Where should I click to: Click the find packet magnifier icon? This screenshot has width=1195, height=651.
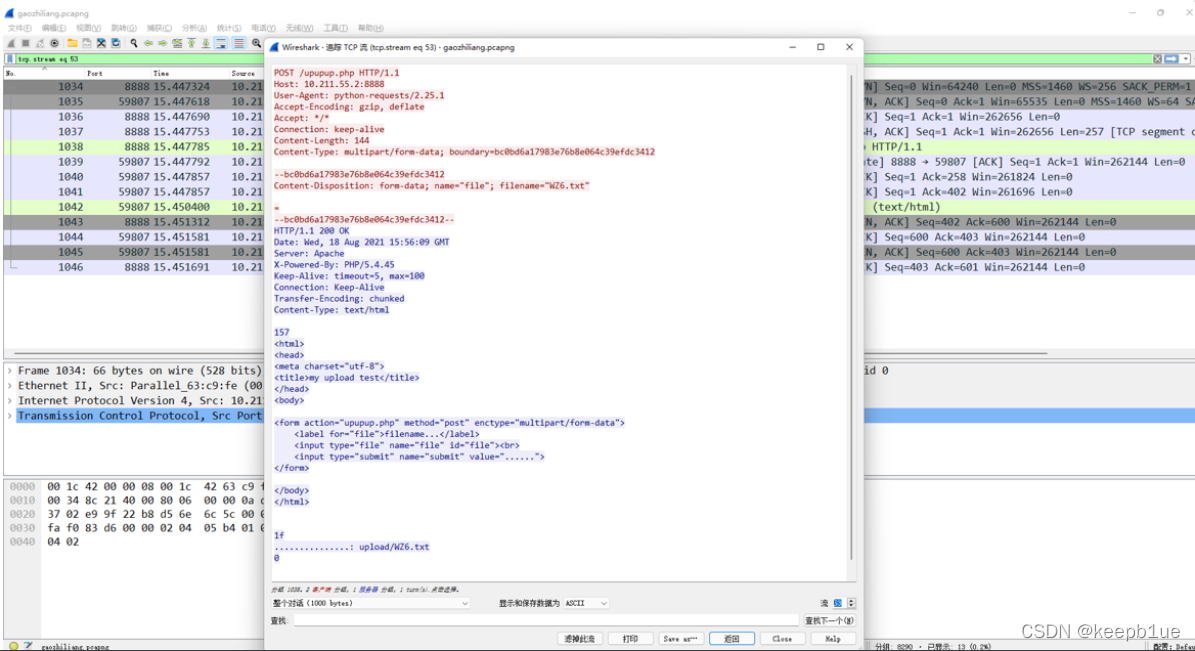tap(134, 43)
